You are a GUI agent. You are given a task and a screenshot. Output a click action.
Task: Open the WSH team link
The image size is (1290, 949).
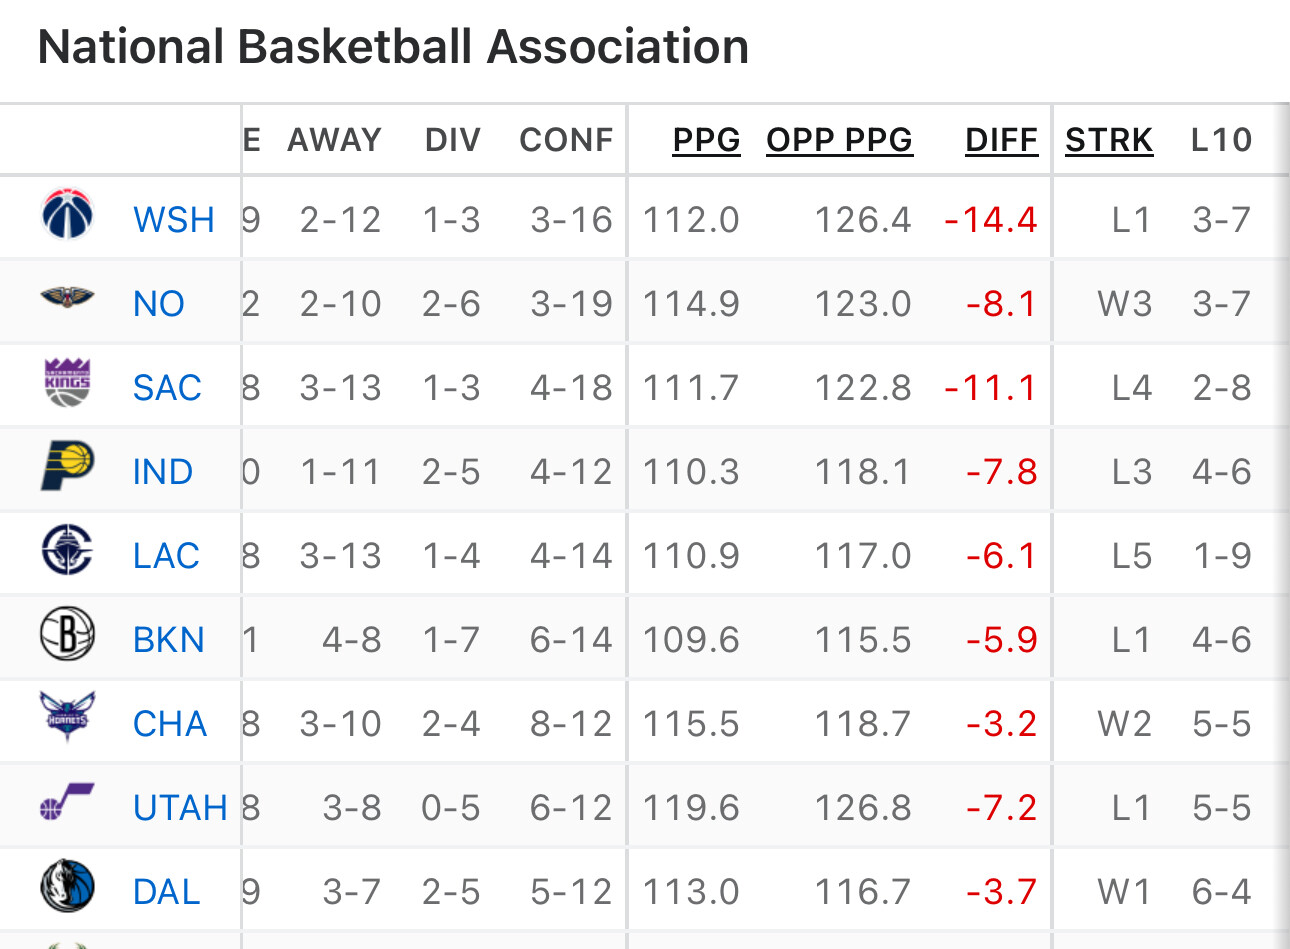(x=174, y=220)
